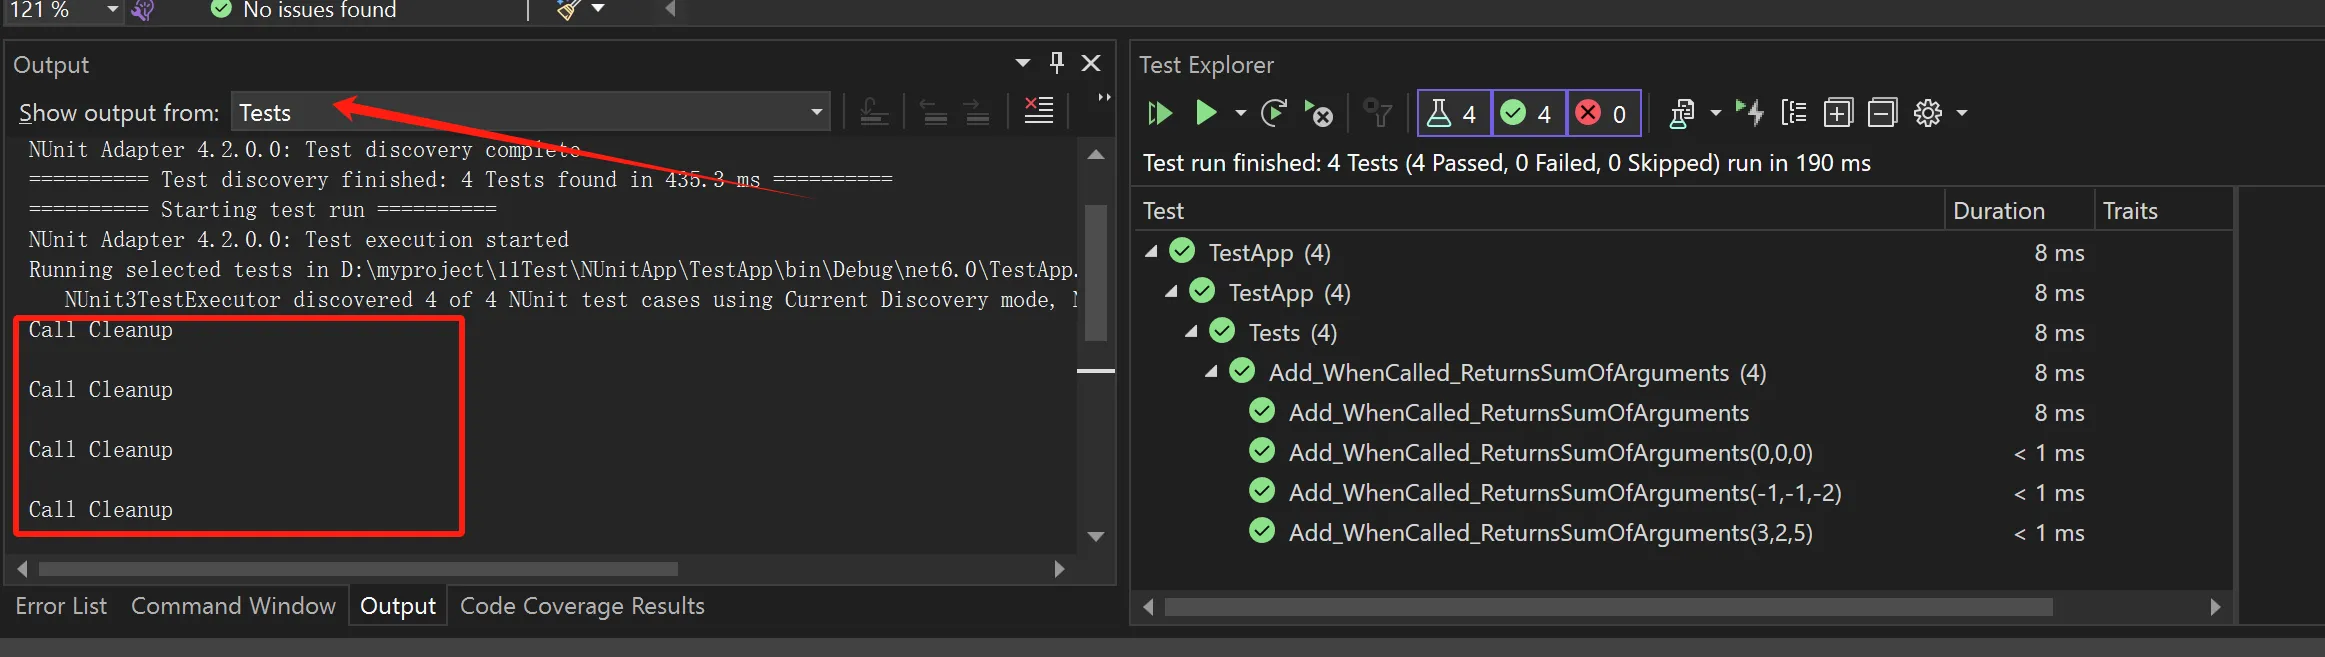
Task: Click the 'Test run finished' summary text
Action: [1507, 163]
